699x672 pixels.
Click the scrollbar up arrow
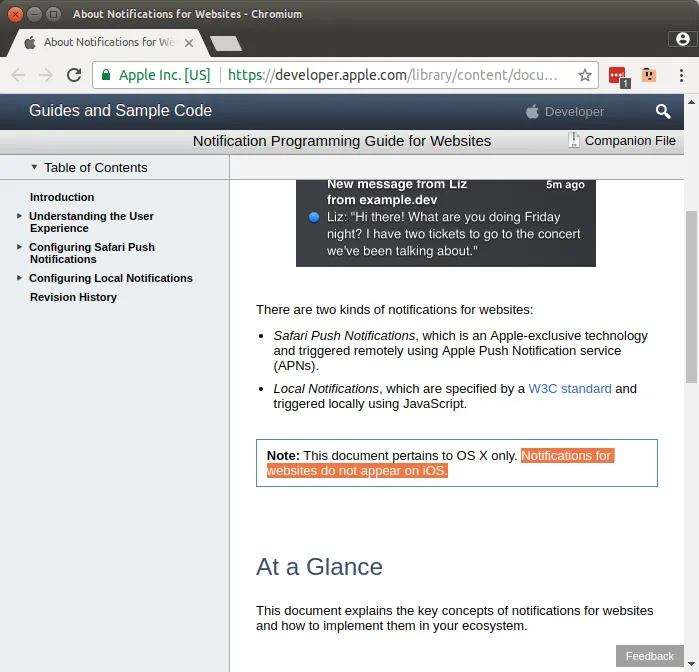[691, 102]
